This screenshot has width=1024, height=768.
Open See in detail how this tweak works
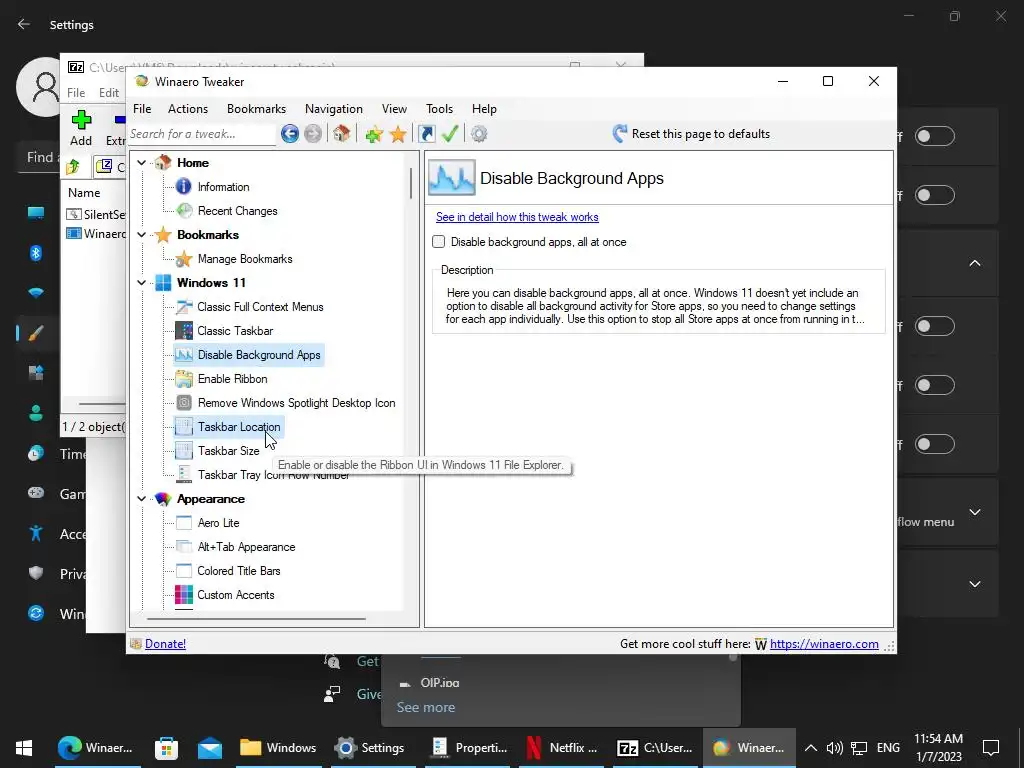[x=517, y=217]
